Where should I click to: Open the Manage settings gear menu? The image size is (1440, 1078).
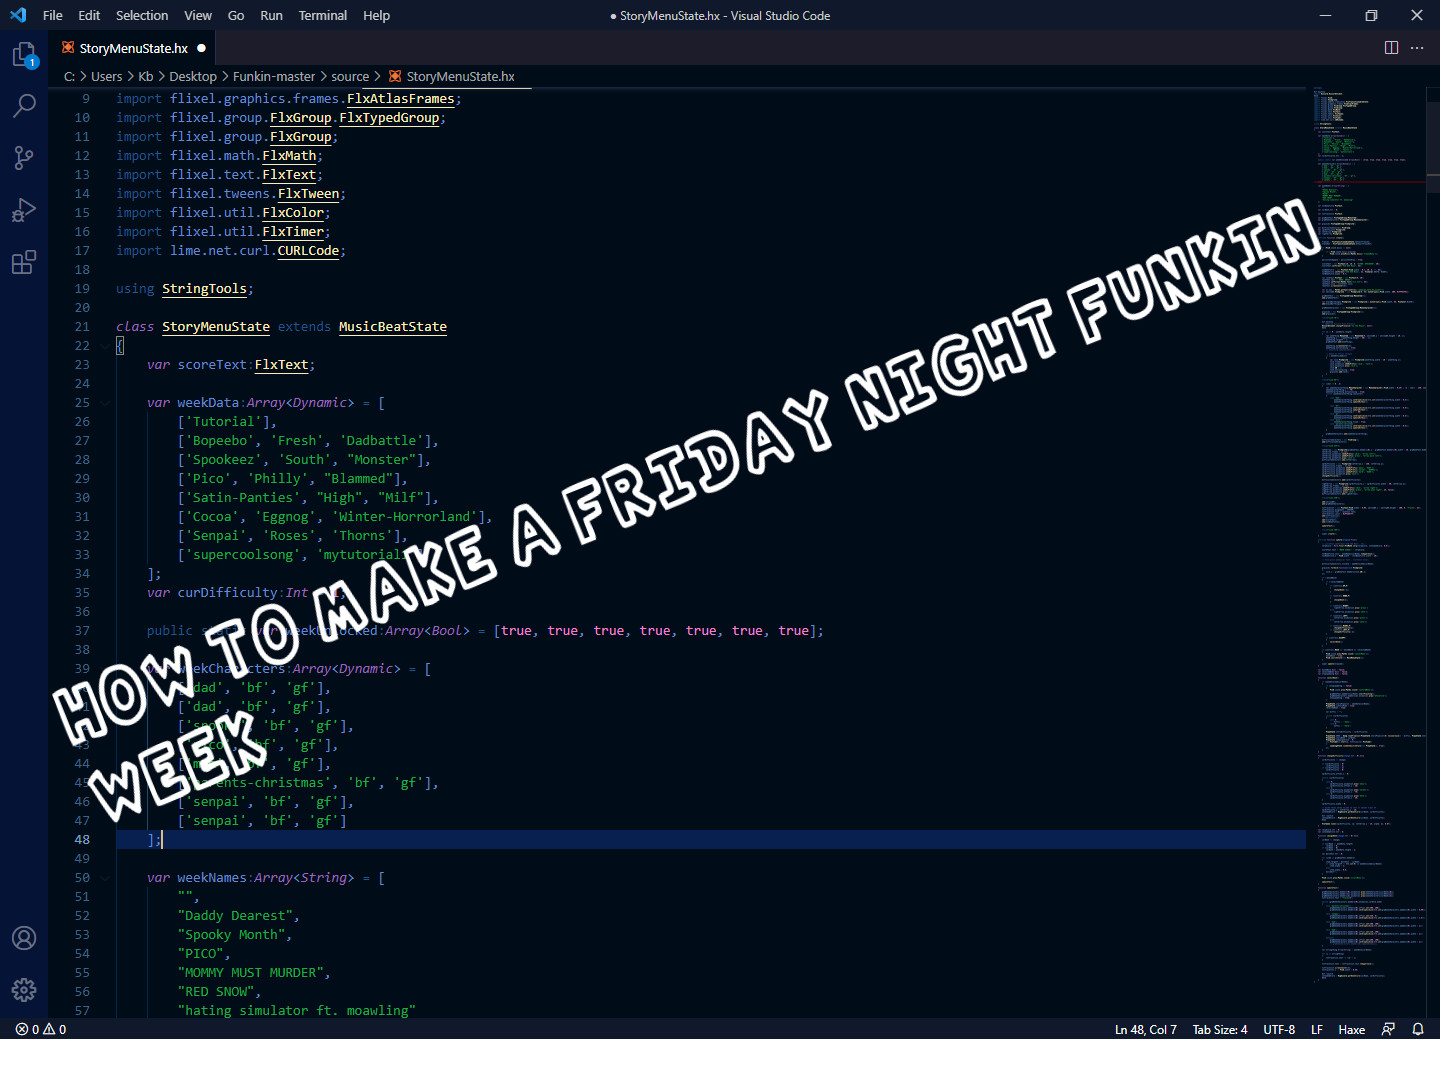click(x=24, y=990)
